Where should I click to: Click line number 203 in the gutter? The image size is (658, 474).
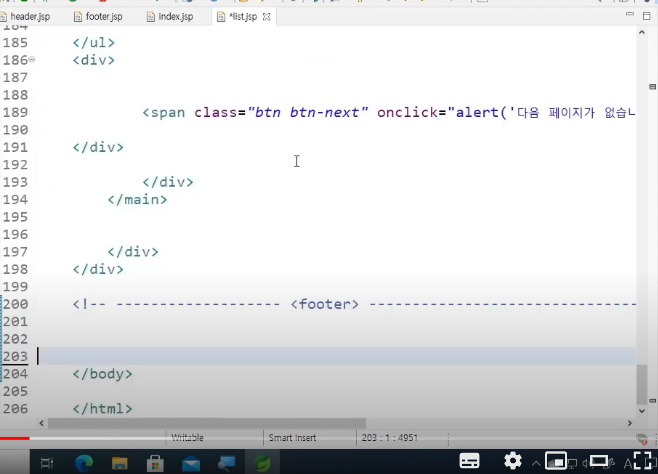coord(16,356)
